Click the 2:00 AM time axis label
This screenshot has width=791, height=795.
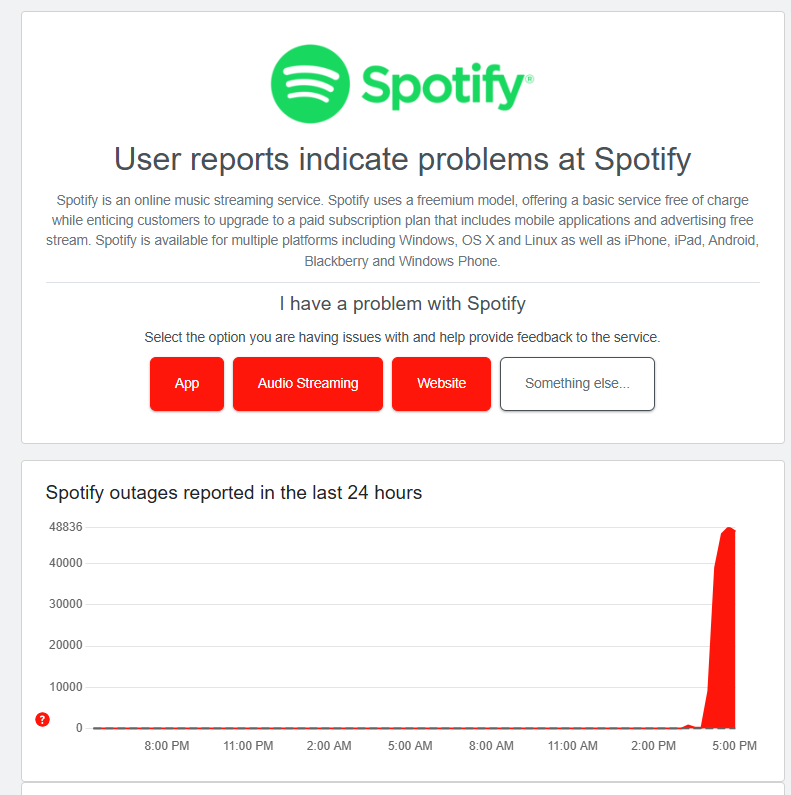[329, 746]
